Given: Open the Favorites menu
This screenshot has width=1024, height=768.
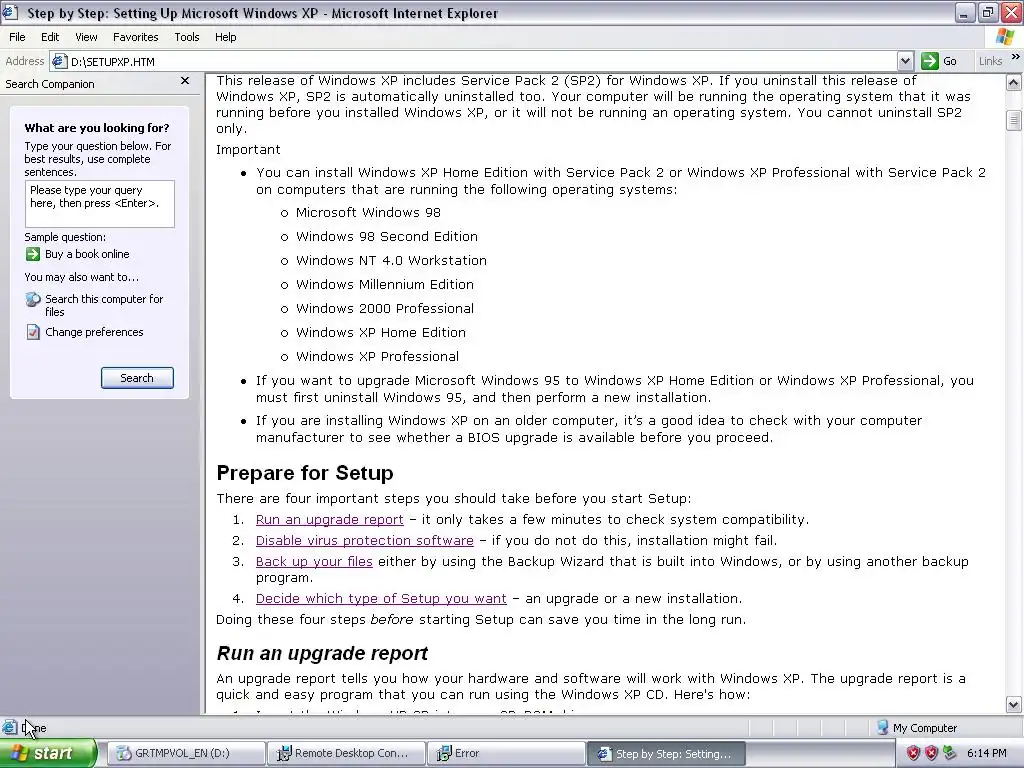Looking at the screenshot, I should click(136, 37).
